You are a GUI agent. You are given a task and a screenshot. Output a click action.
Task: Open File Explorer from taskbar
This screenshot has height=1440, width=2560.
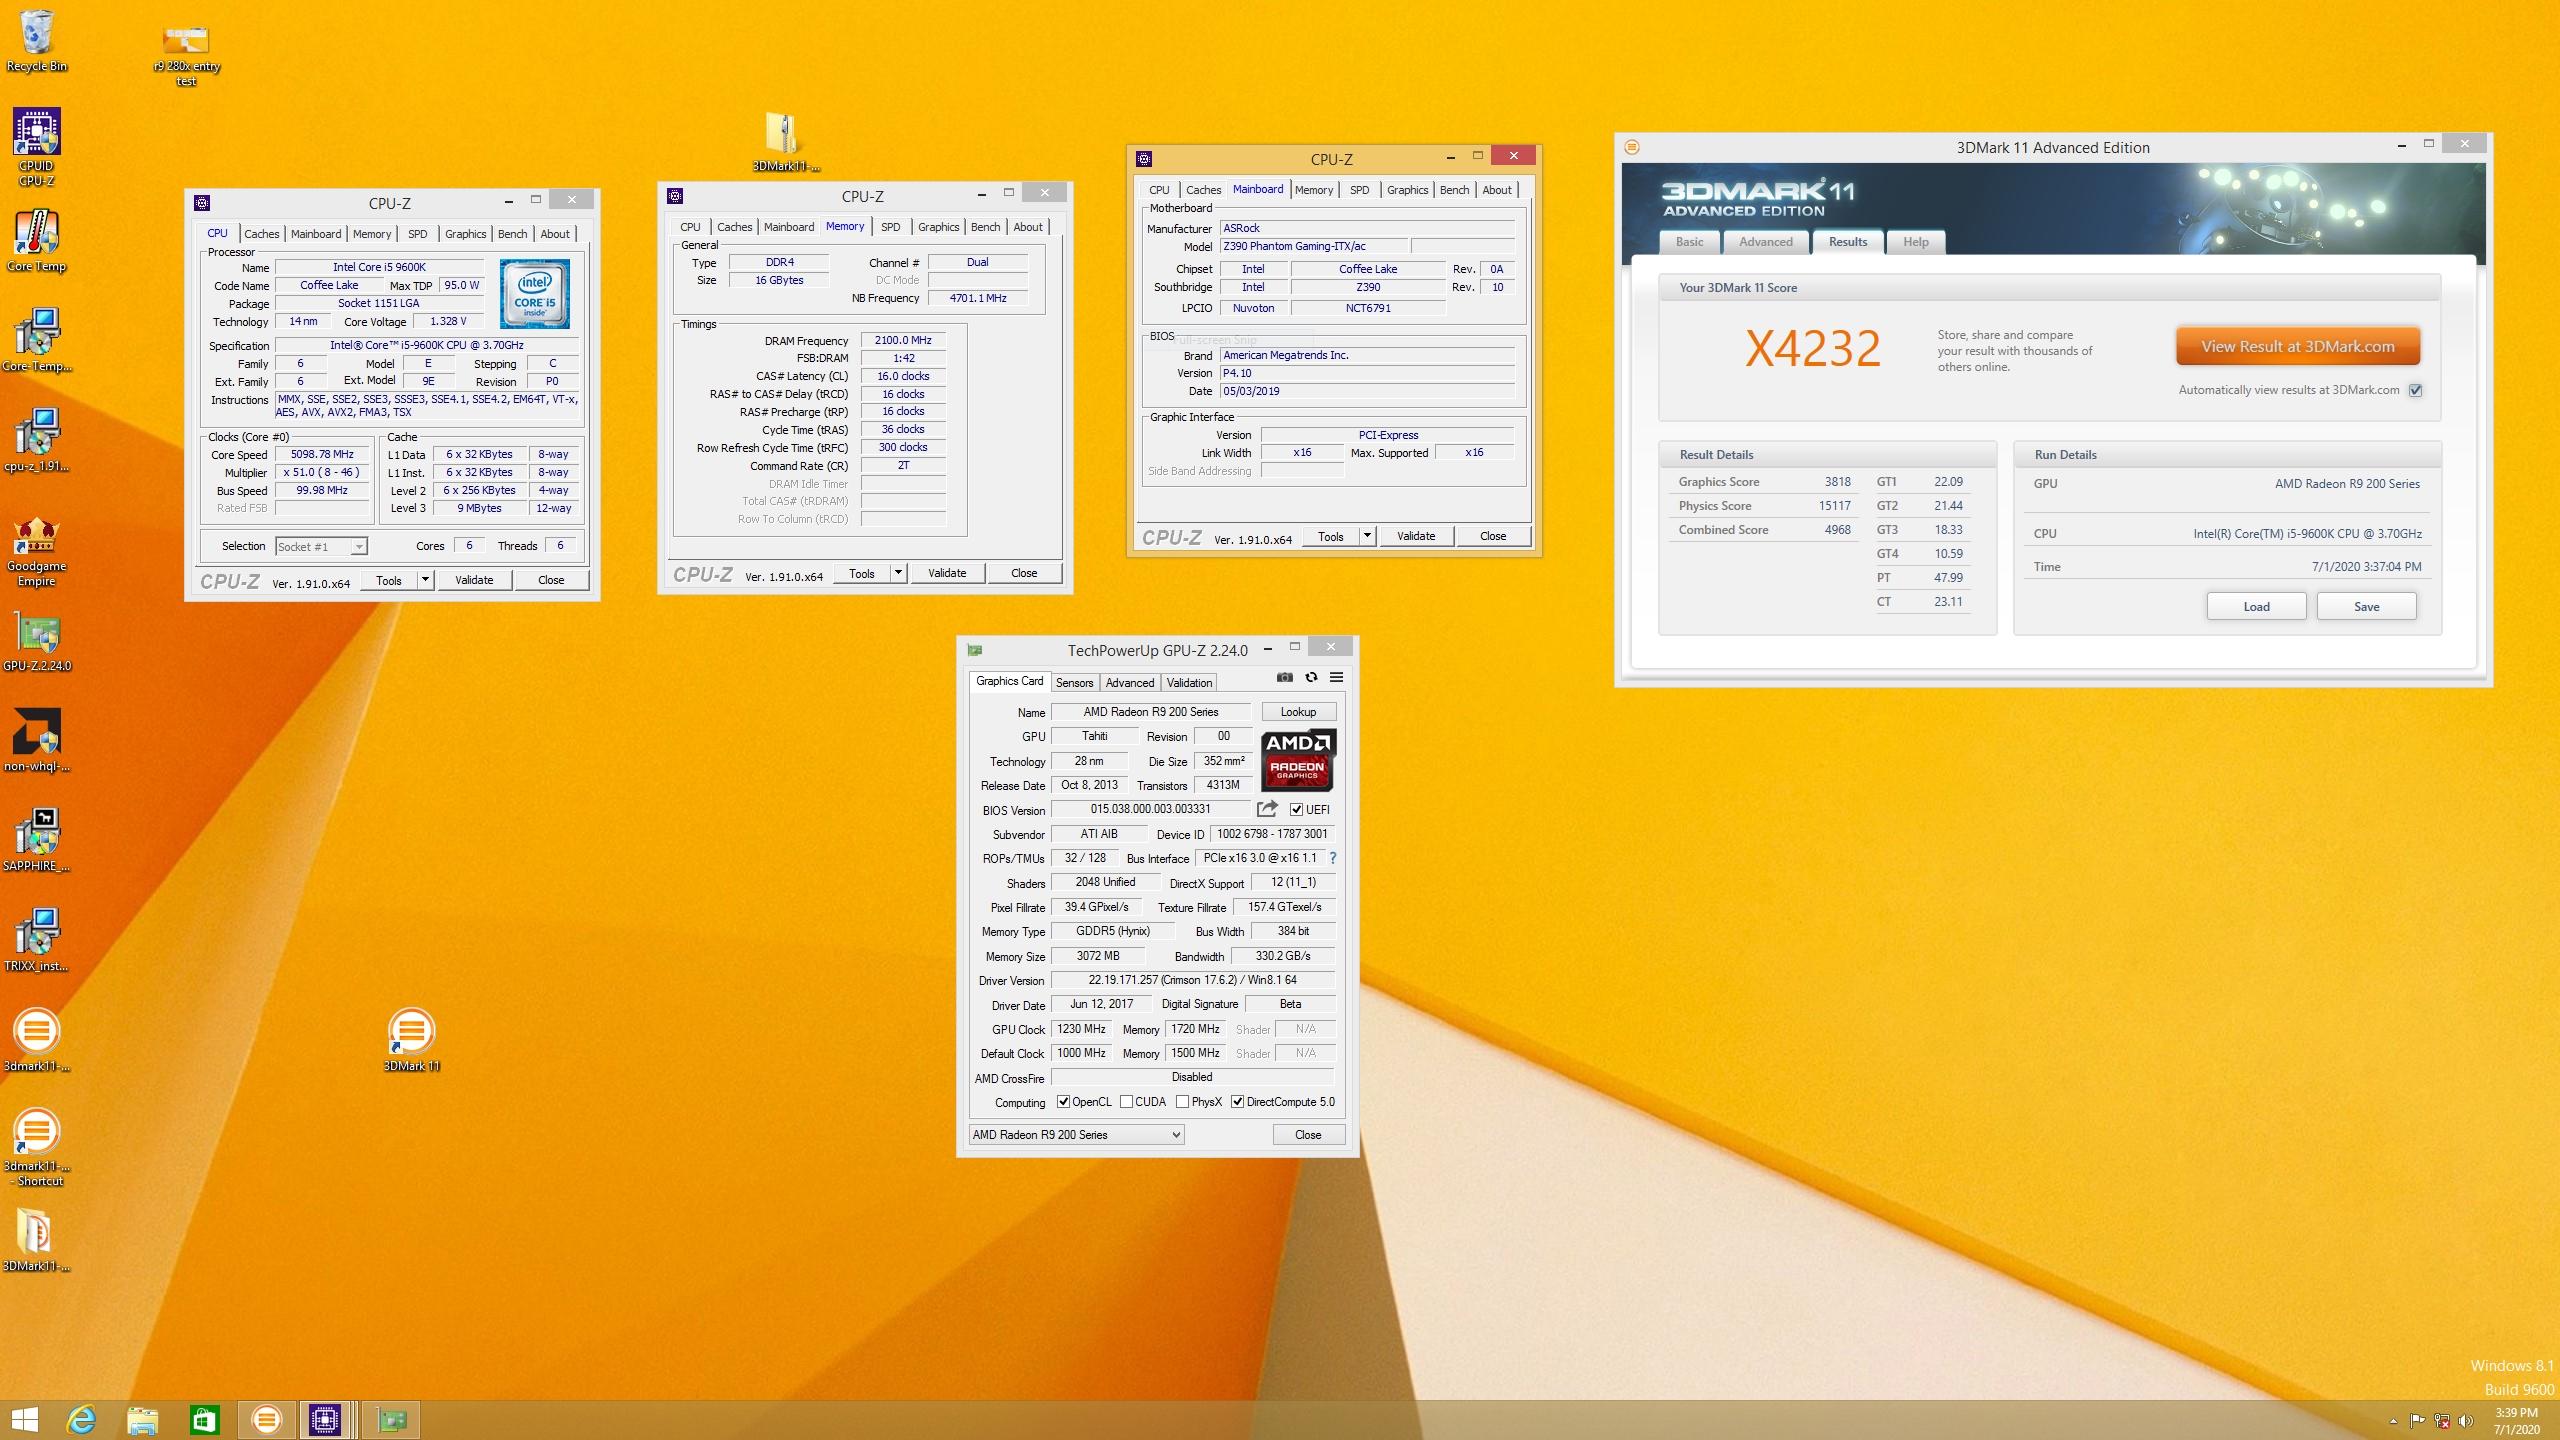click(x=143, y=1419)
